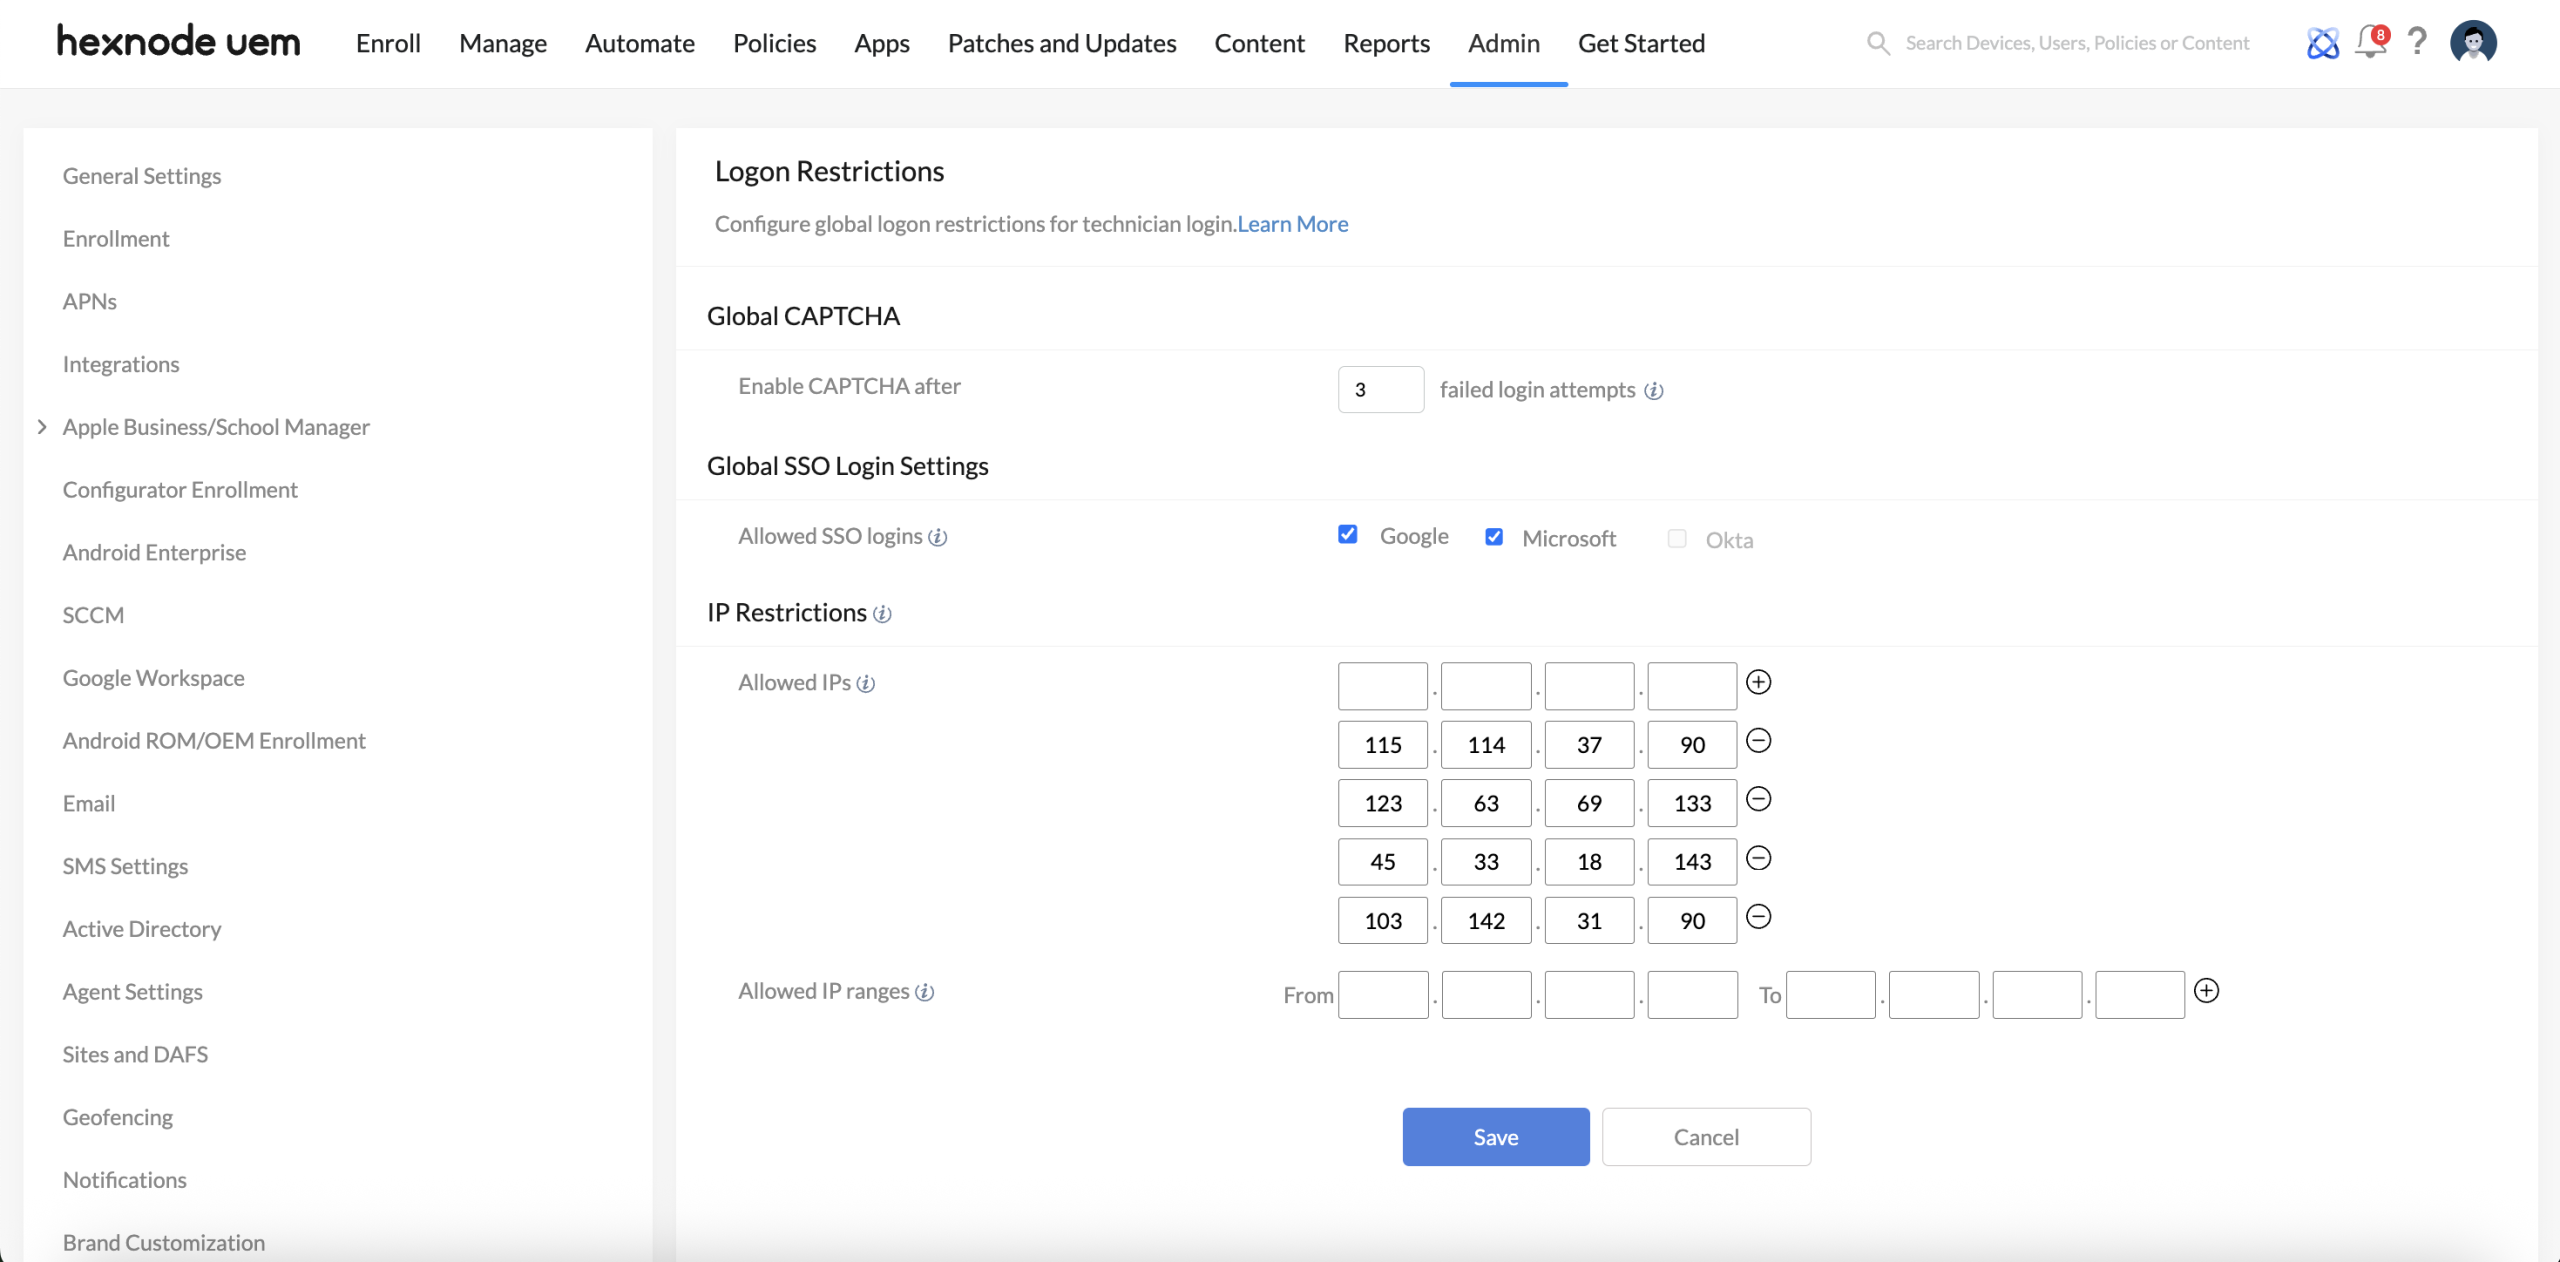Uncheck Google as allowed SSO login

point(1347,535)
